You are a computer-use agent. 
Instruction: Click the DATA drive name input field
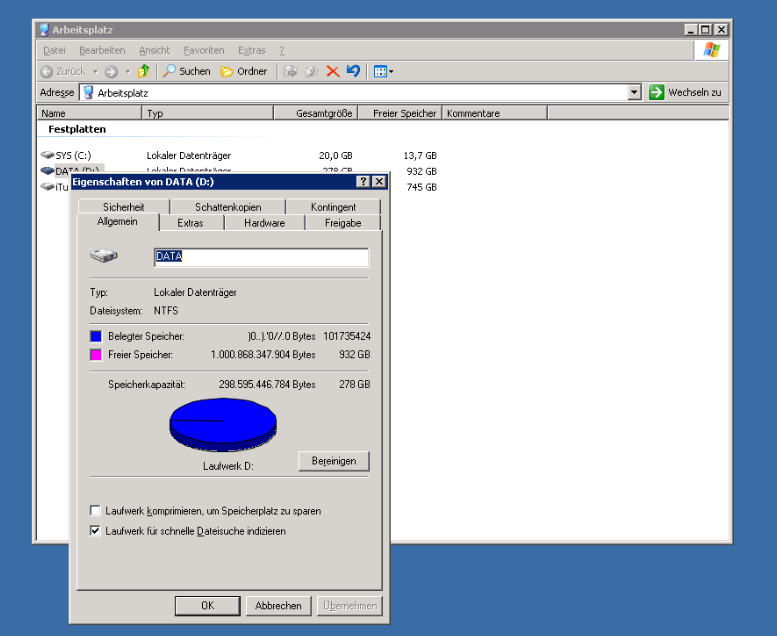(x=260, y=257)
